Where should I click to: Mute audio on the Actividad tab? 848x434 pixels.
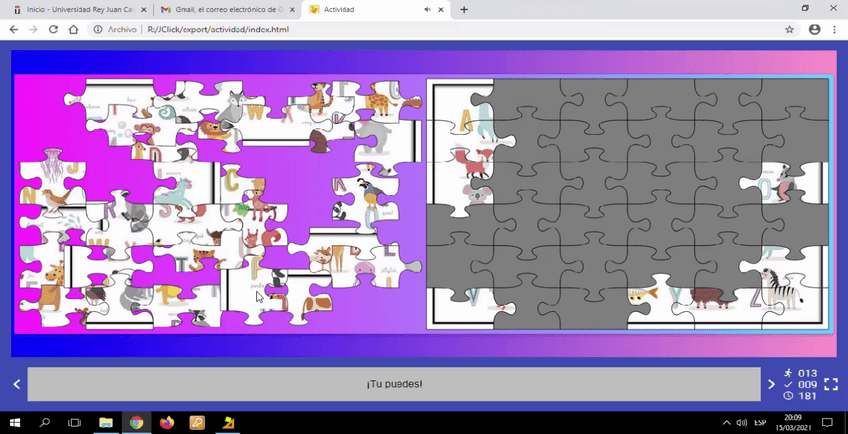[428, 9]
